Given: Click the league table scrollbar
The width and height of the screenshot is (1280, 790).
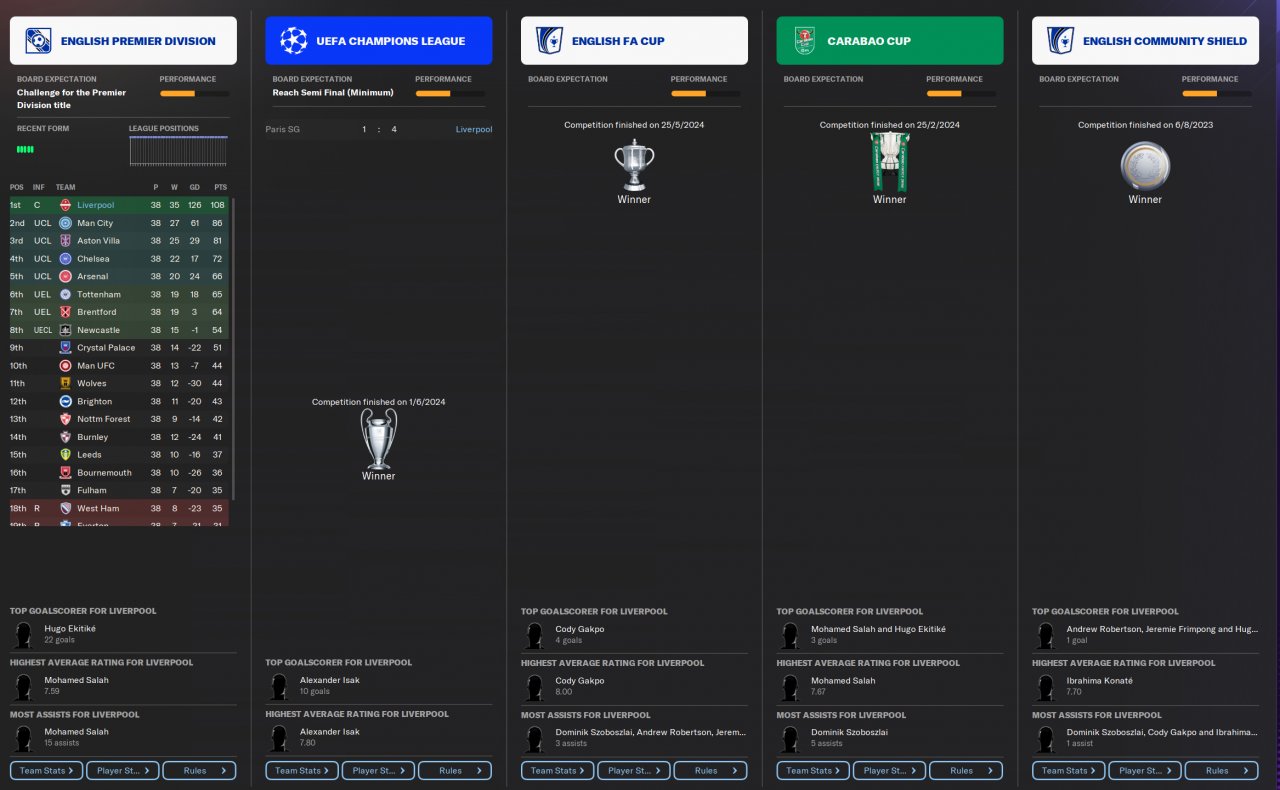Looking at the screenshot, I should point(234,349).
